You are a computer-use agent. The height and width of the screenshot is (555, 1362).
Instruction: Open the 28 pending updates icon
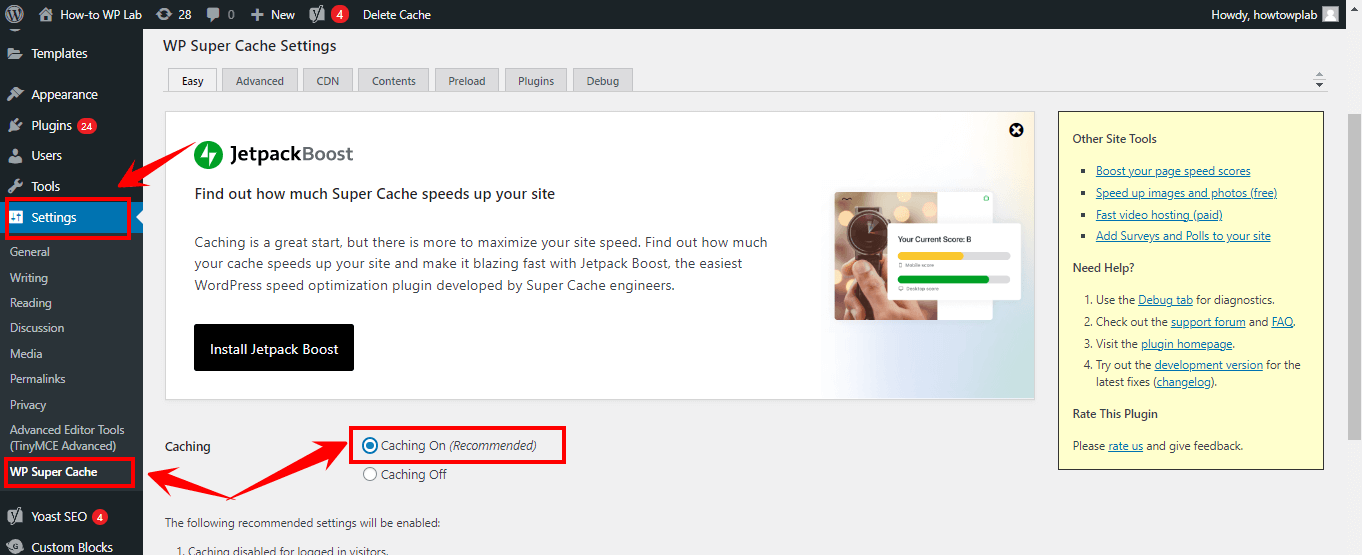(173, 14)
